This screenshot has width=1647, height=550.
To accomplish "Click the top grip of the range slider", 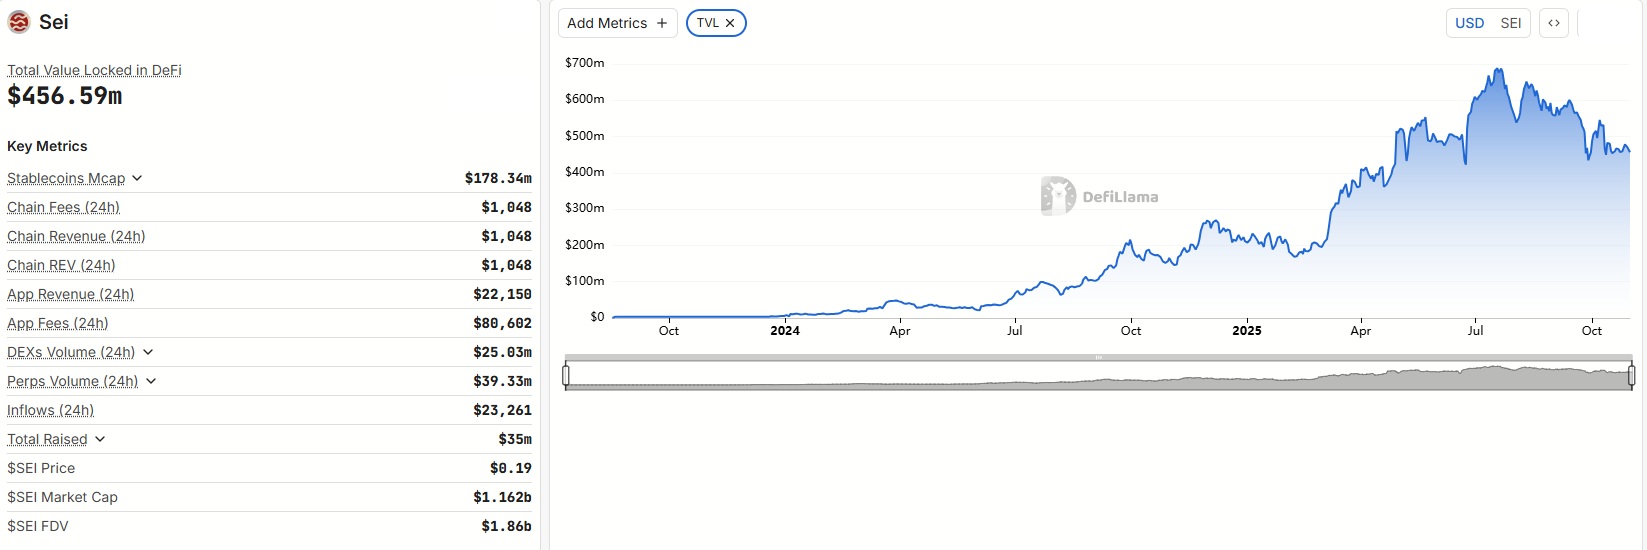I will 1098,357.
